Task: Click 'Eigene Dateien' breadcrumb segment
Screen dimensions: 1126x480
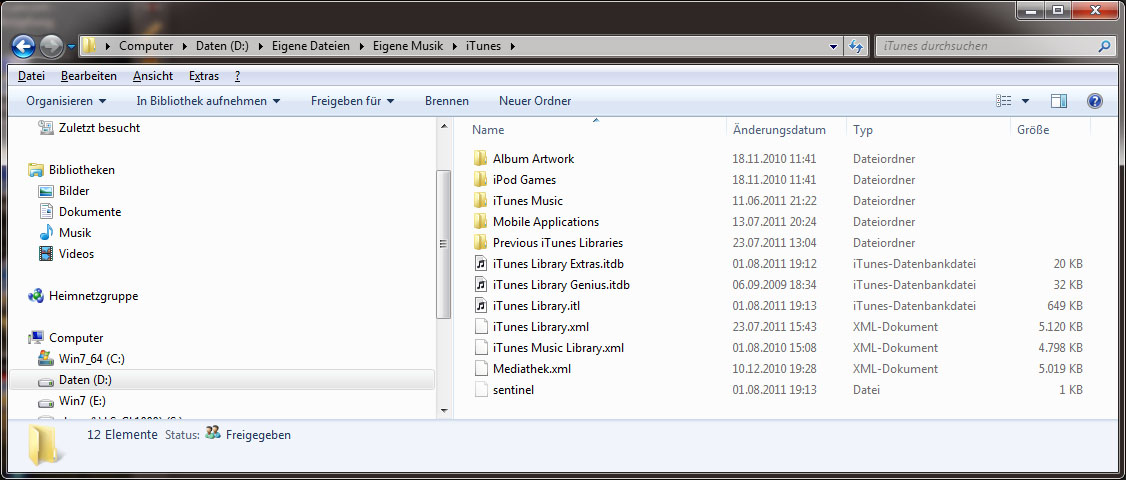Action: (x=311, y=46)
